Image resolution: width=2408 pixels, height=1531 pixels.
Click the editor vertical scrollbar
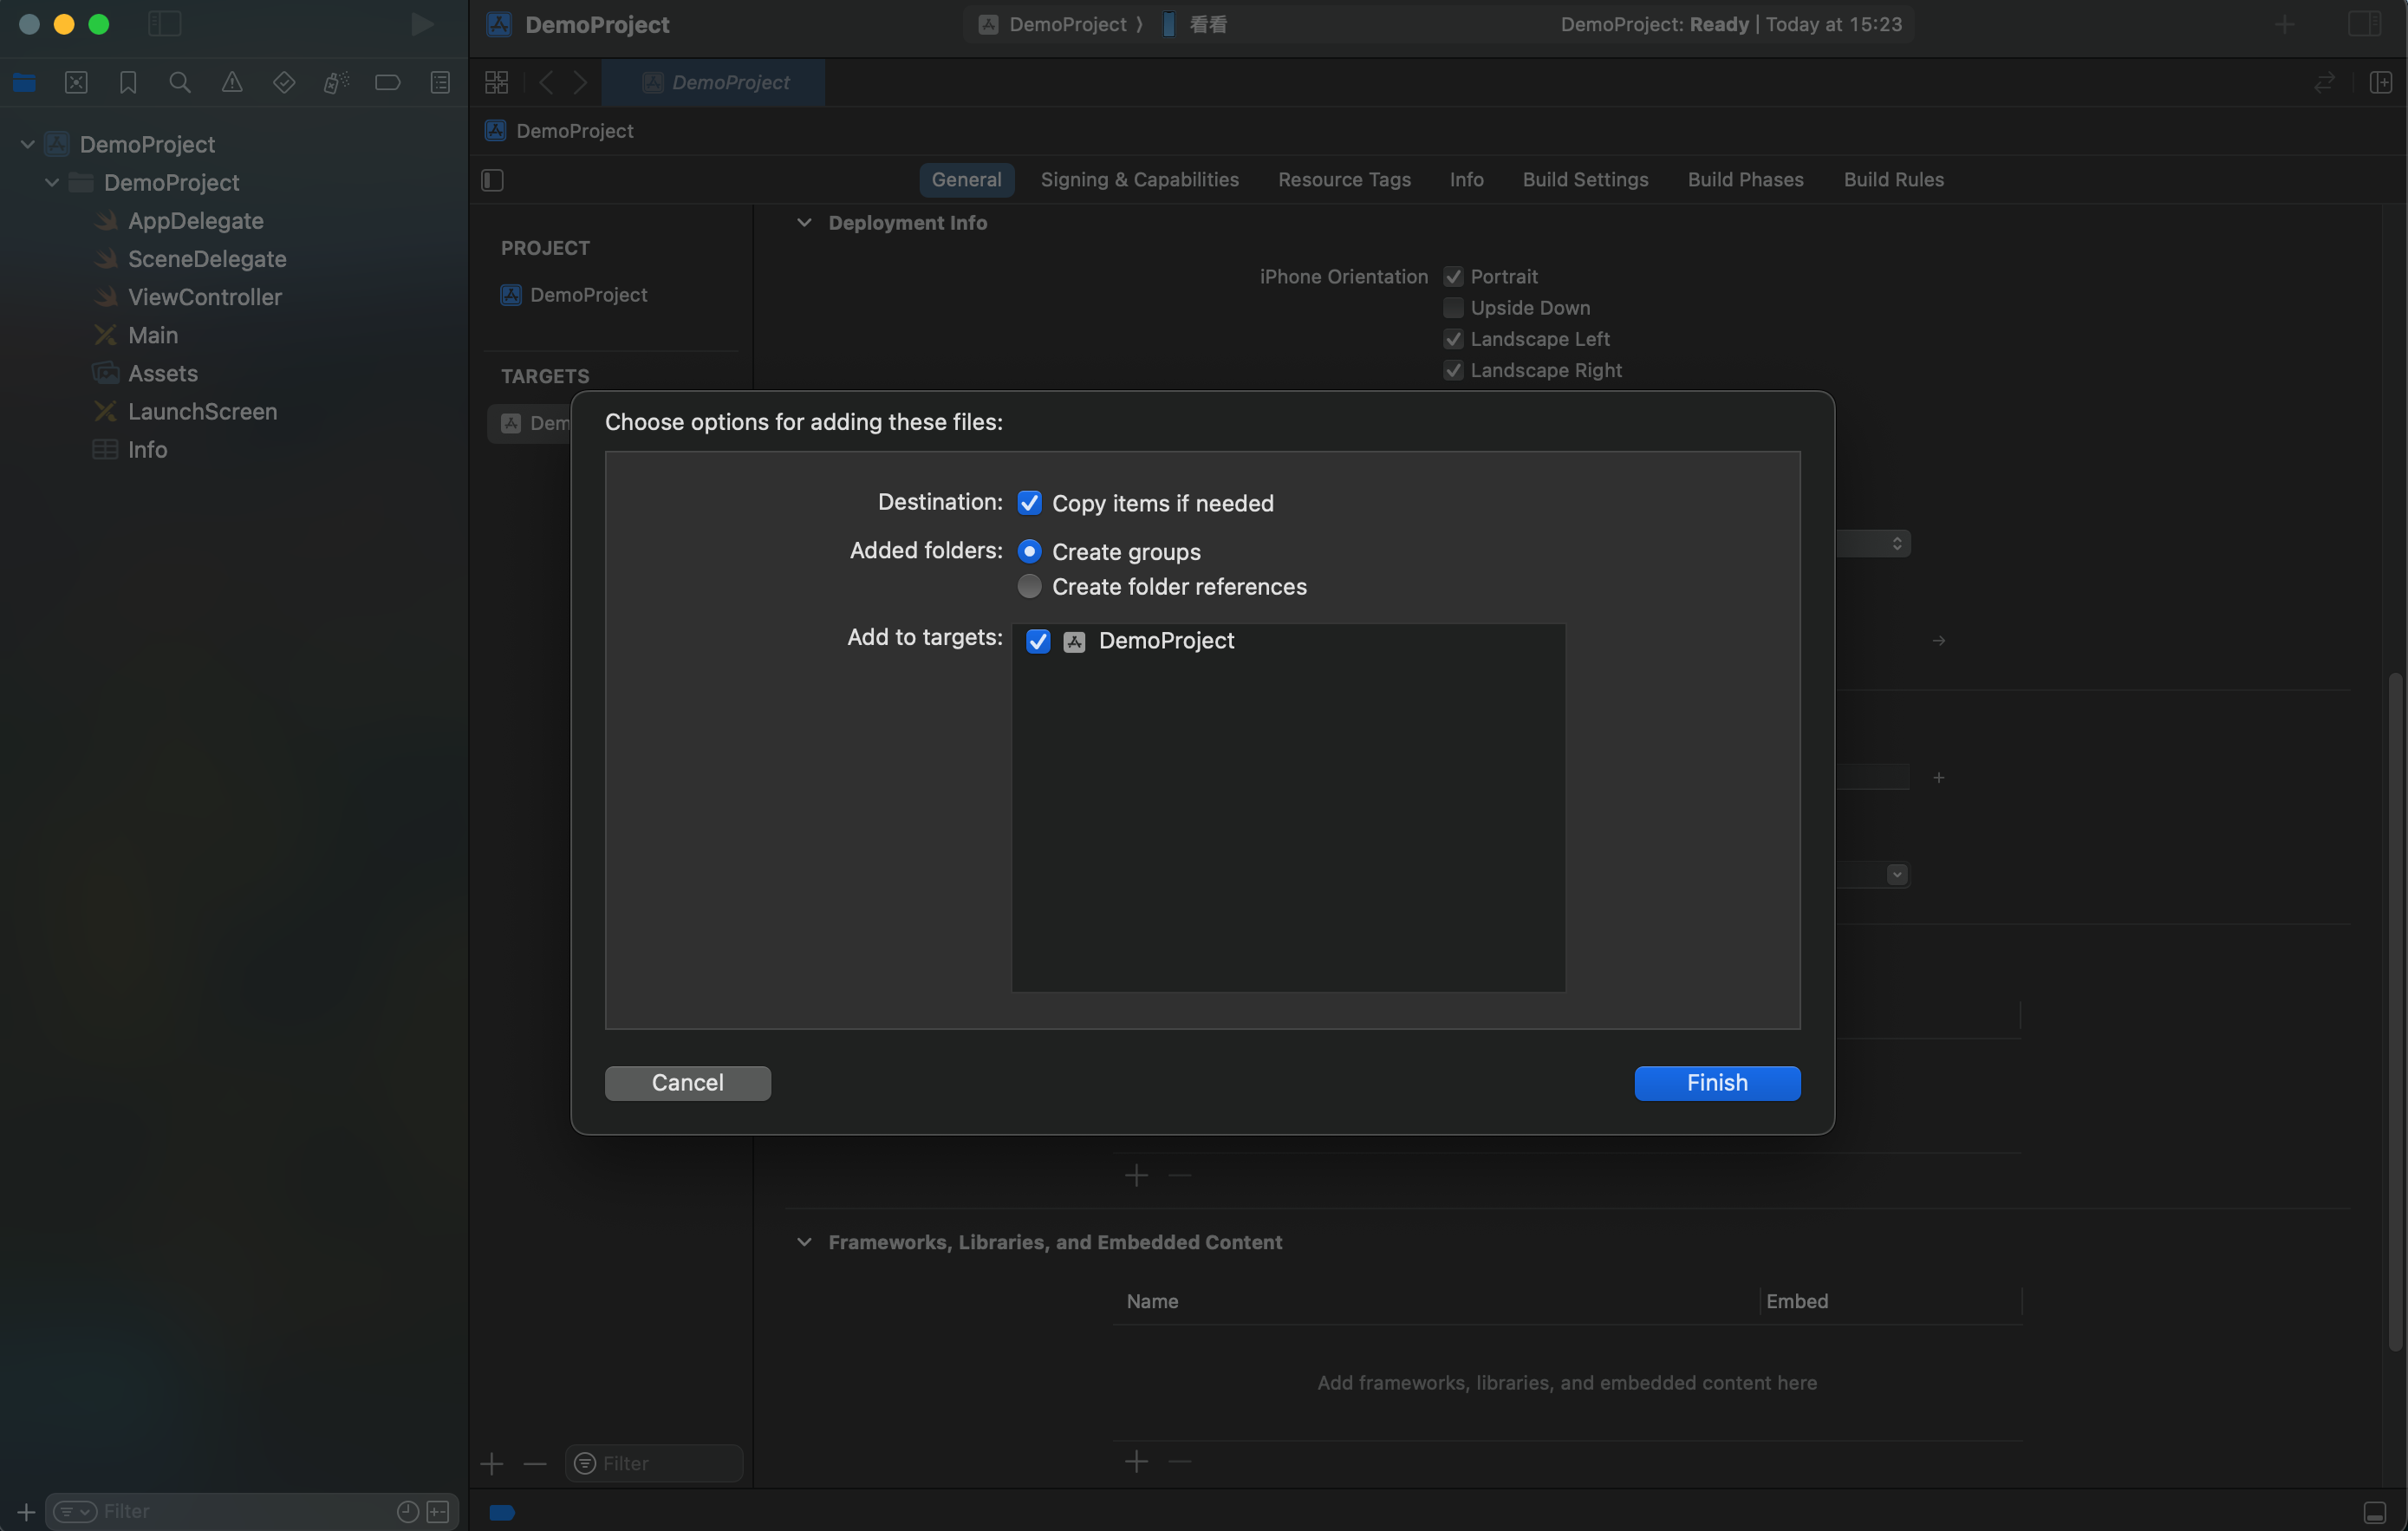2394,1012
